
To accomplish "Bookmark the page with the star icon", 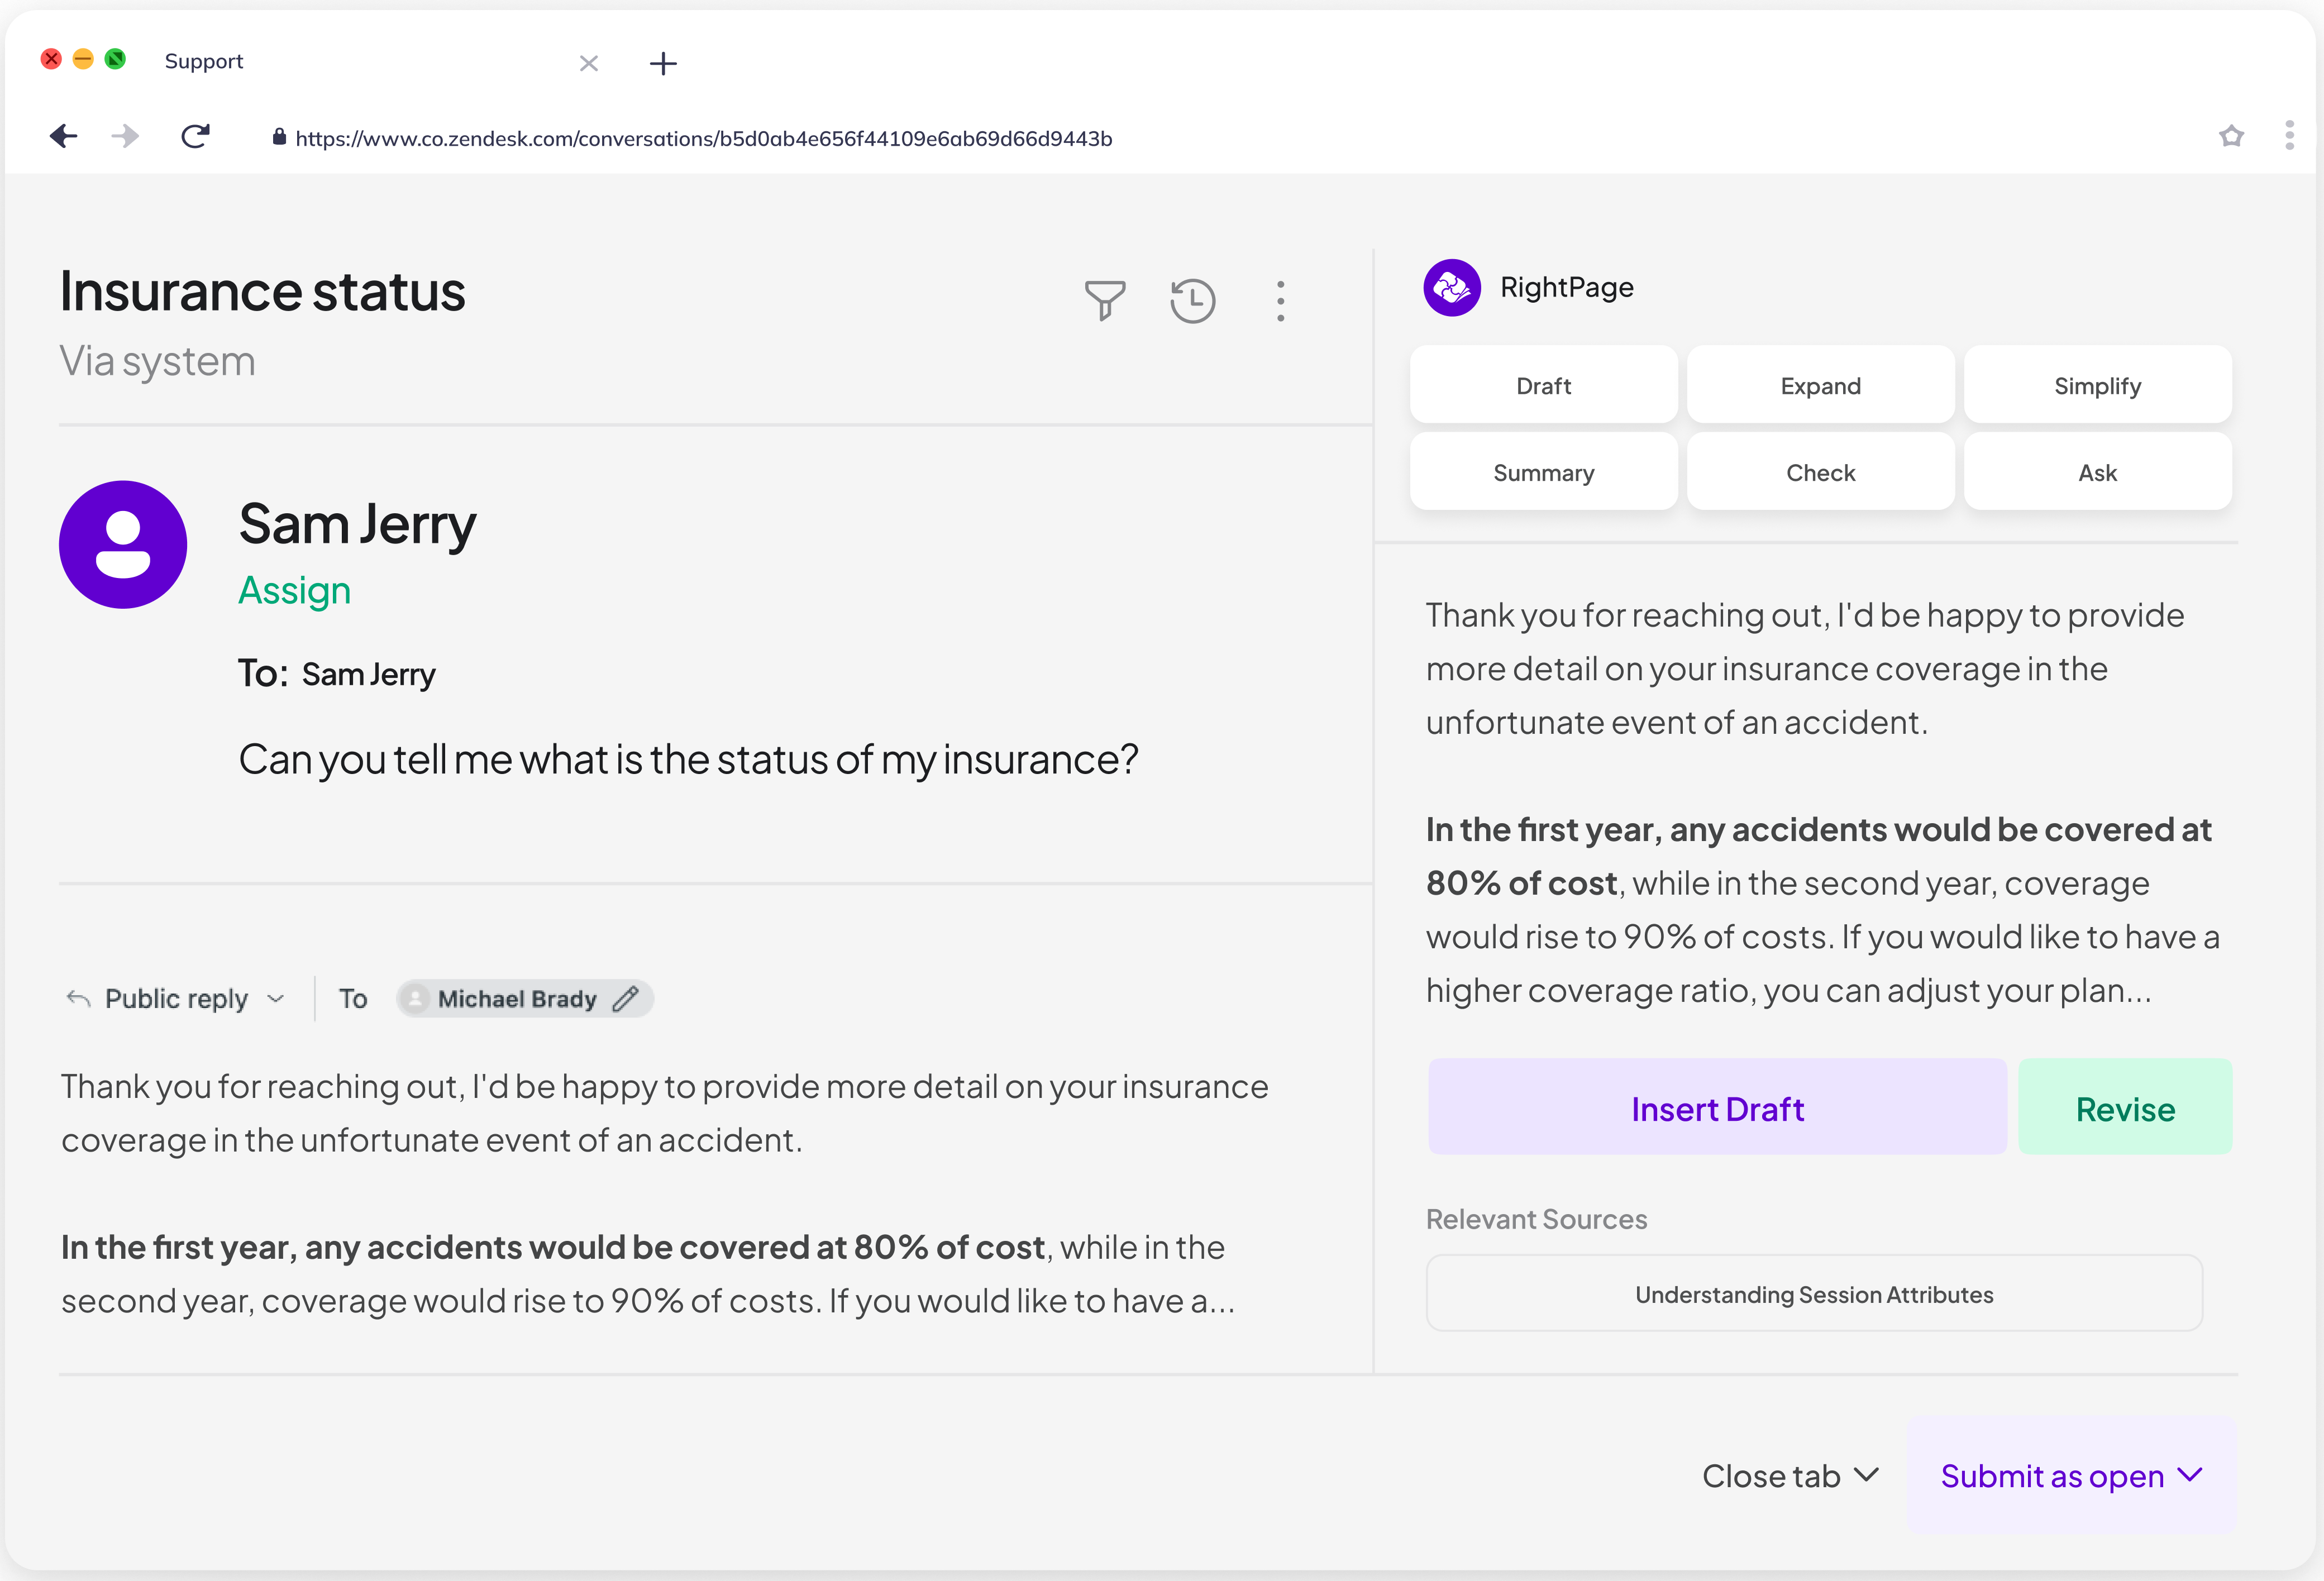I will click(2231, 136).
